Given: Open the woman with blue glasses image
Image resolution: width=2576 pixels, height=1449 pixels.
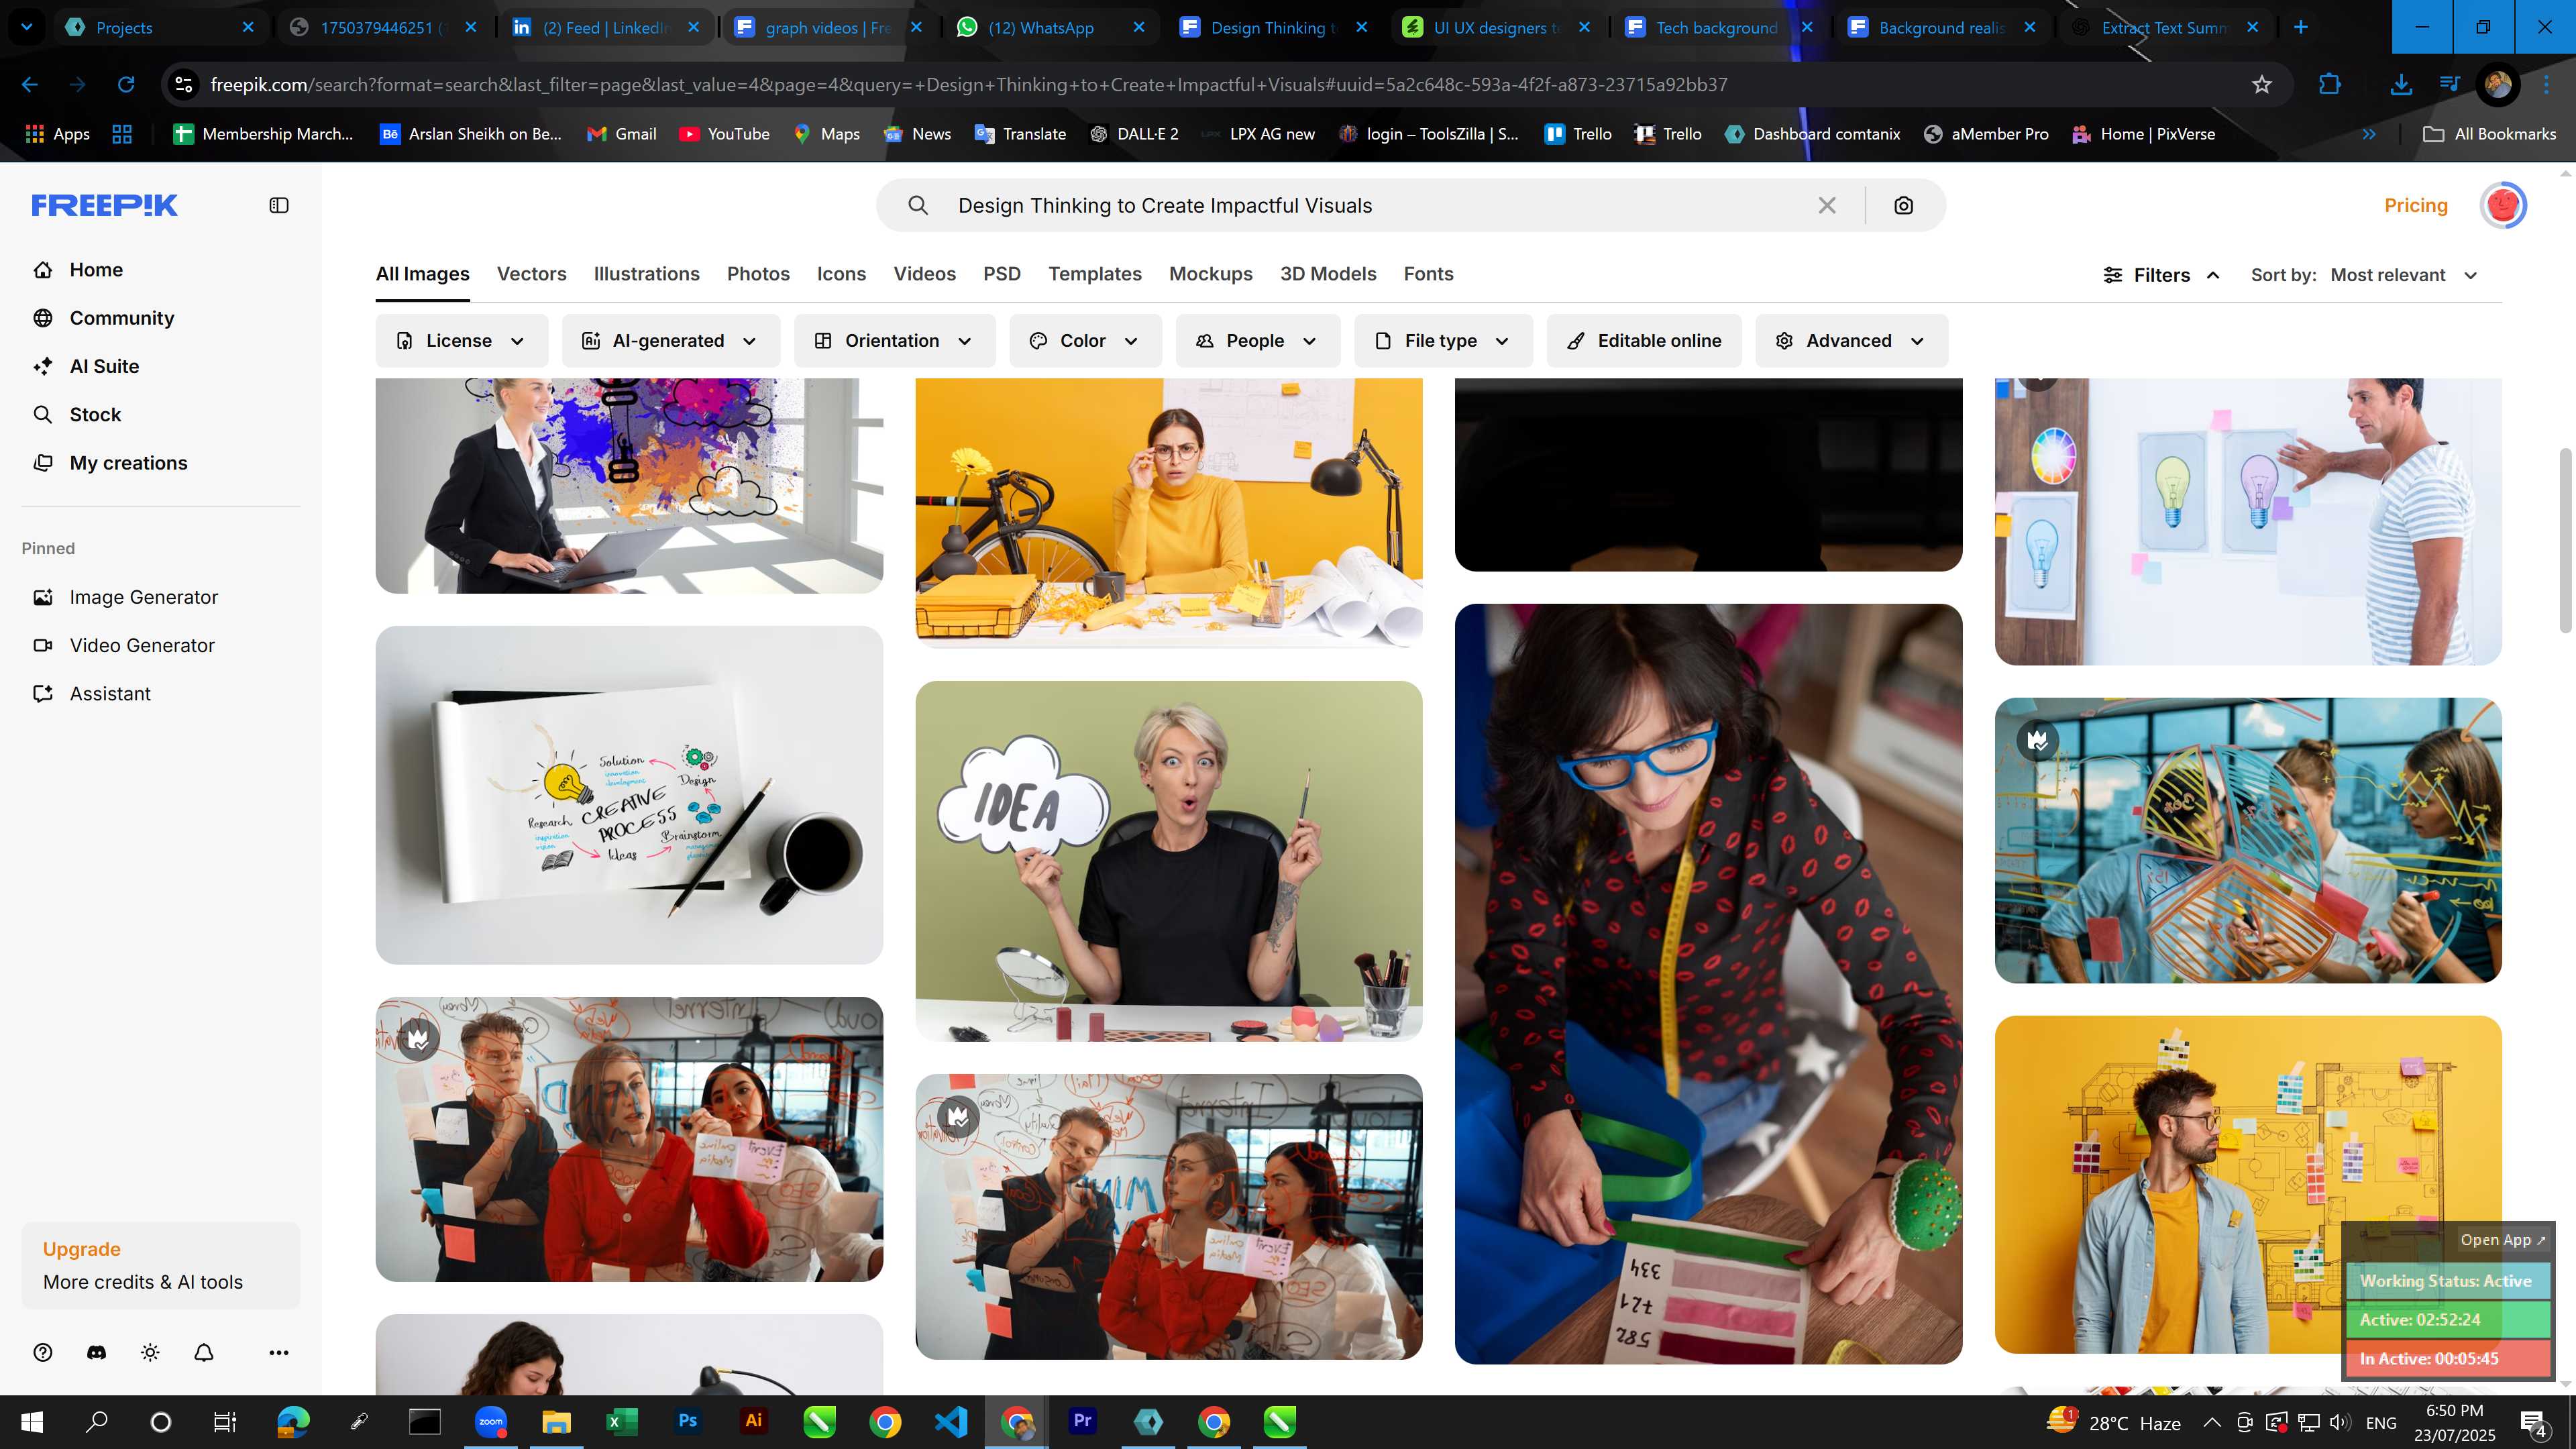Looking at the screenshot, I should click(1708, 983).
